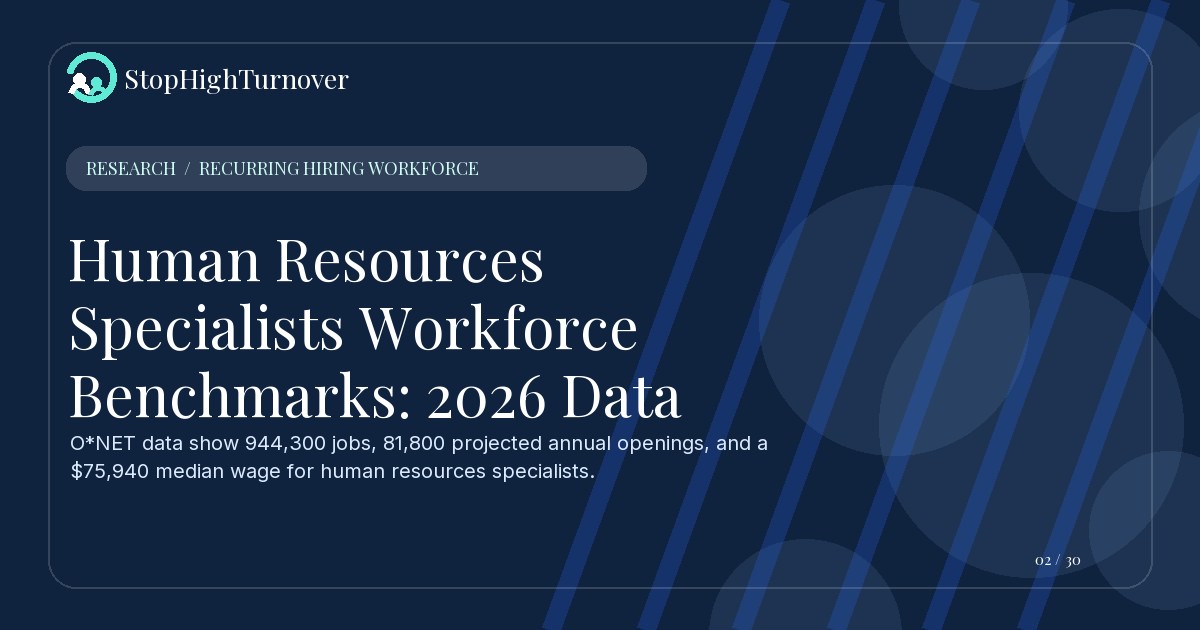Click the StopHighTurnover brand name
This screenshot has height=630, width=1200.
236,79
